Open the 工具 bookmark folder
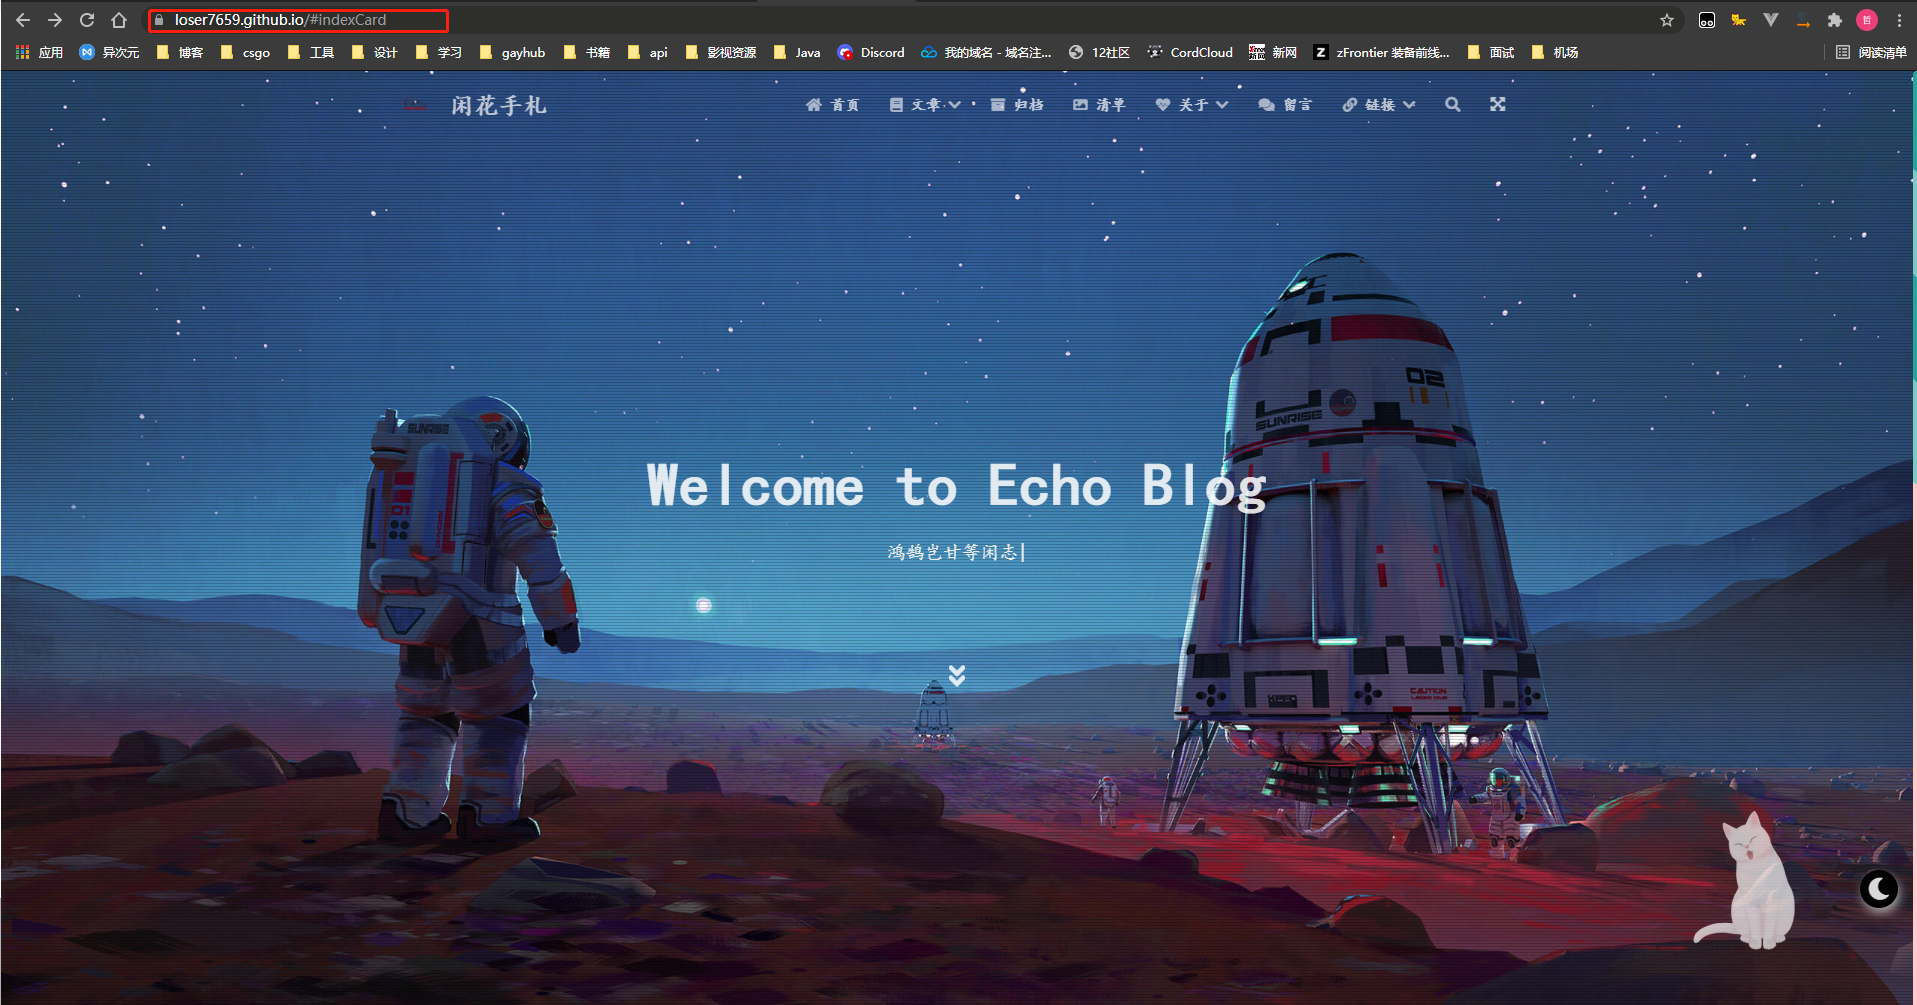 (x=311, y=53)
